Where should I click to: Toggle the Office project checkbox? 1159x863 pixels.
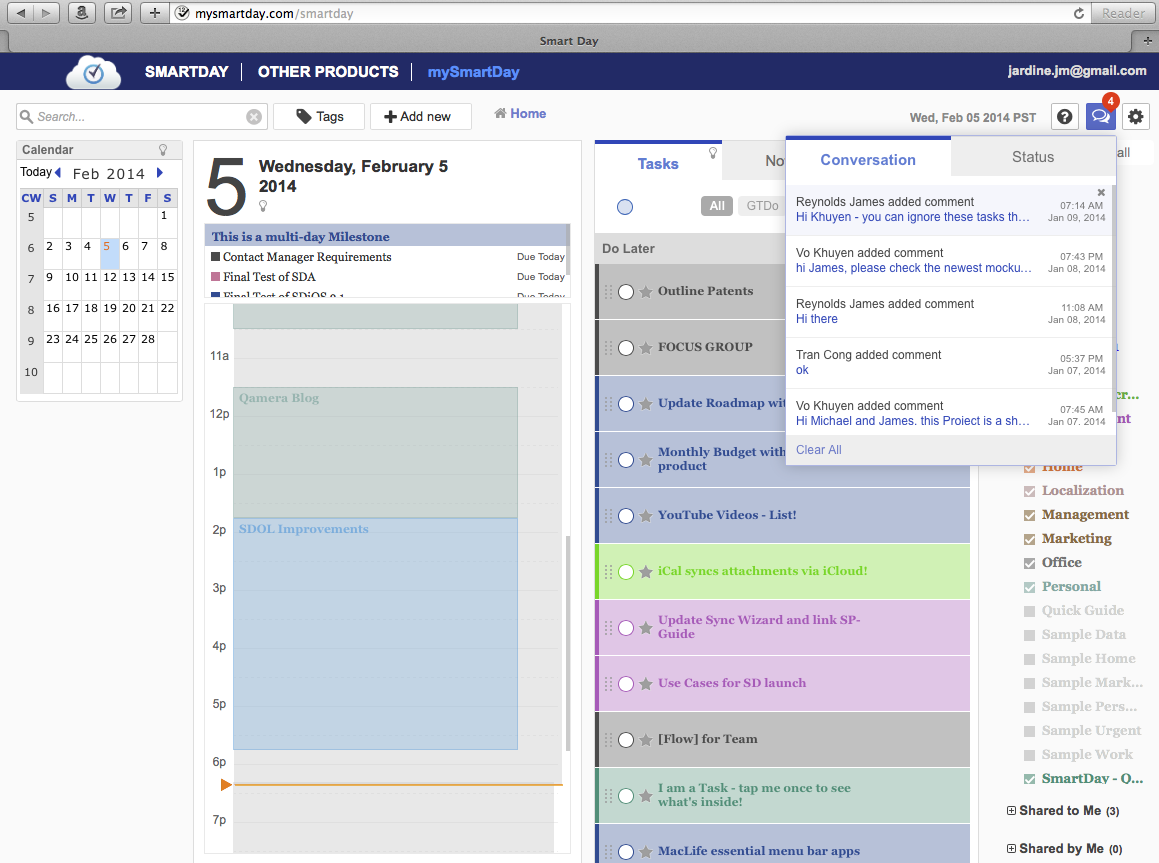point(1029,563)
